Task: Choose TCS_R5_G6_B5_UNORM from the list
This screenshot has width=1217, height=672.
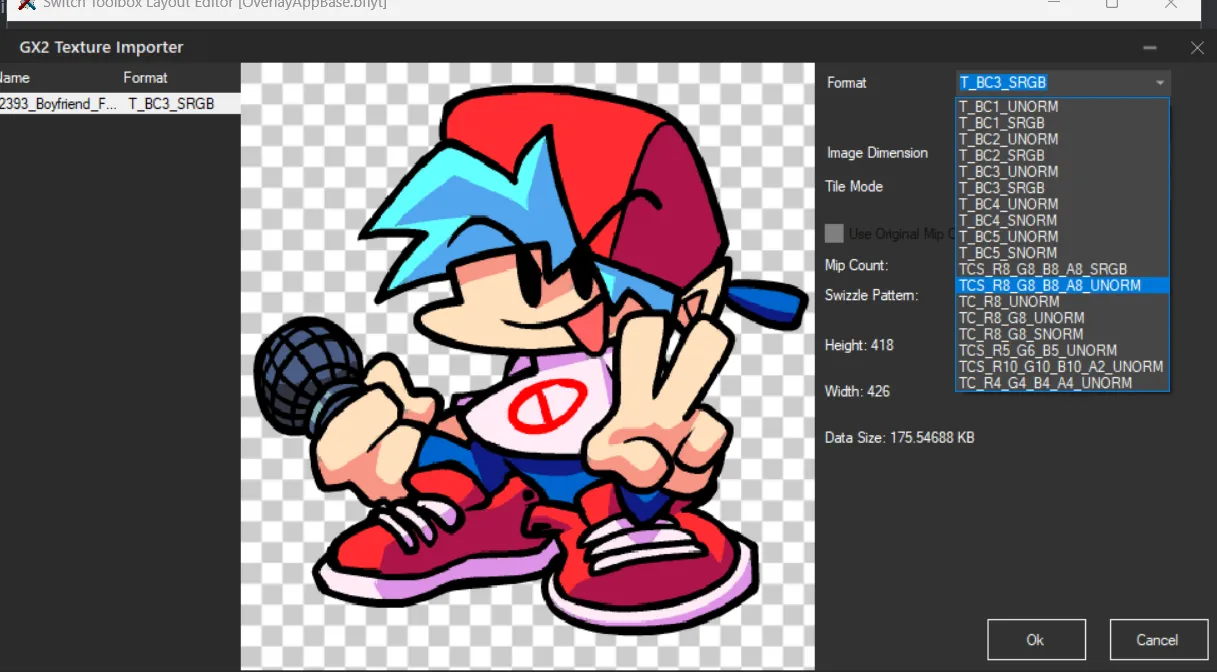Action: (x=1038, y=350)
